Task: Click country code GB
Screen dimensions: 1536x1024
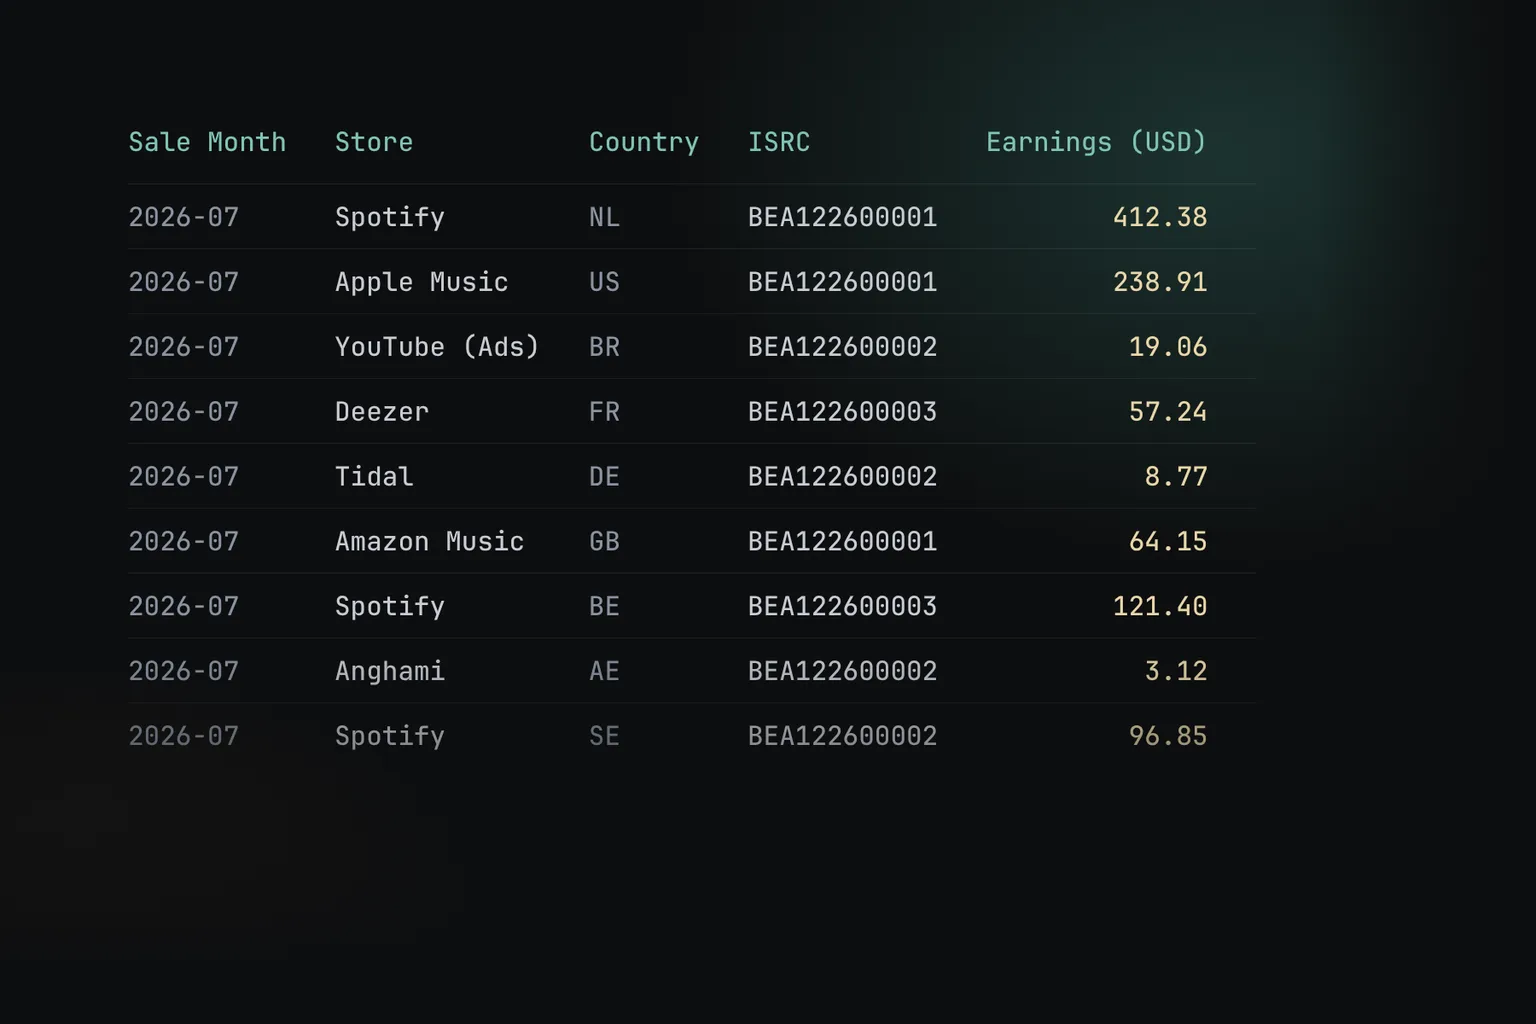Action: coord(604,542)
